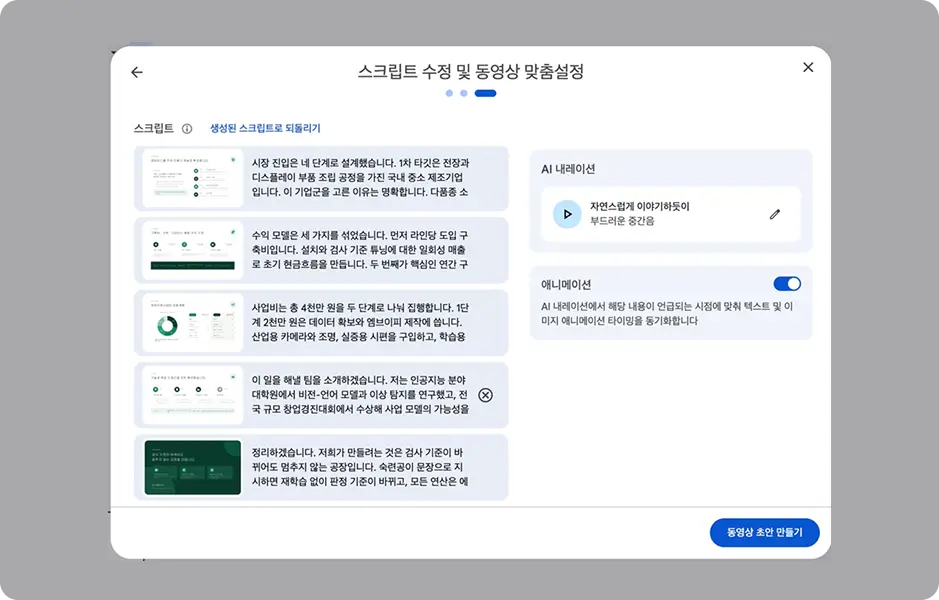Select the '수익 모델은 세 가지를' slide thumbnail
939x600 pixels.
pos(192,250)
